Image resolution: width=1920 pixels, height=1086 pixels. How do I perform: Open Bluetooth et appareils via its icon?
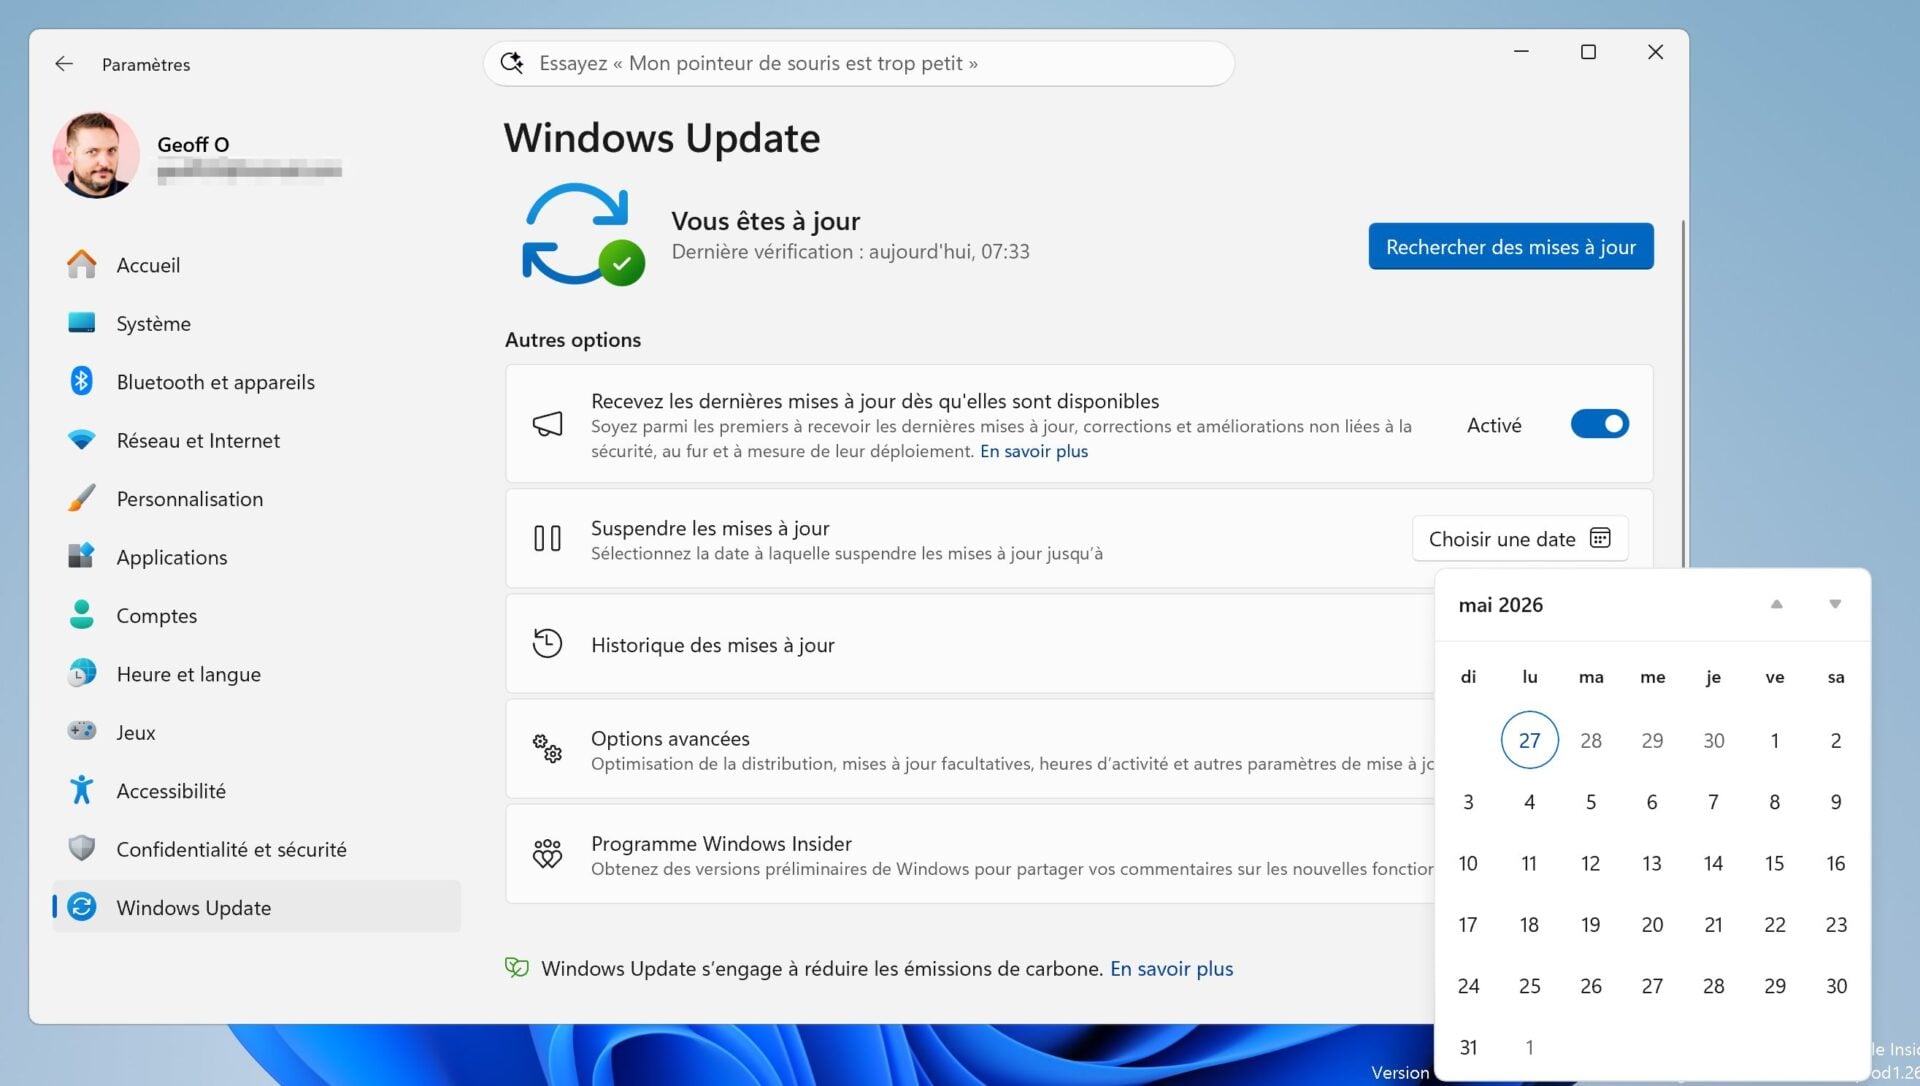tap(81, 381)
